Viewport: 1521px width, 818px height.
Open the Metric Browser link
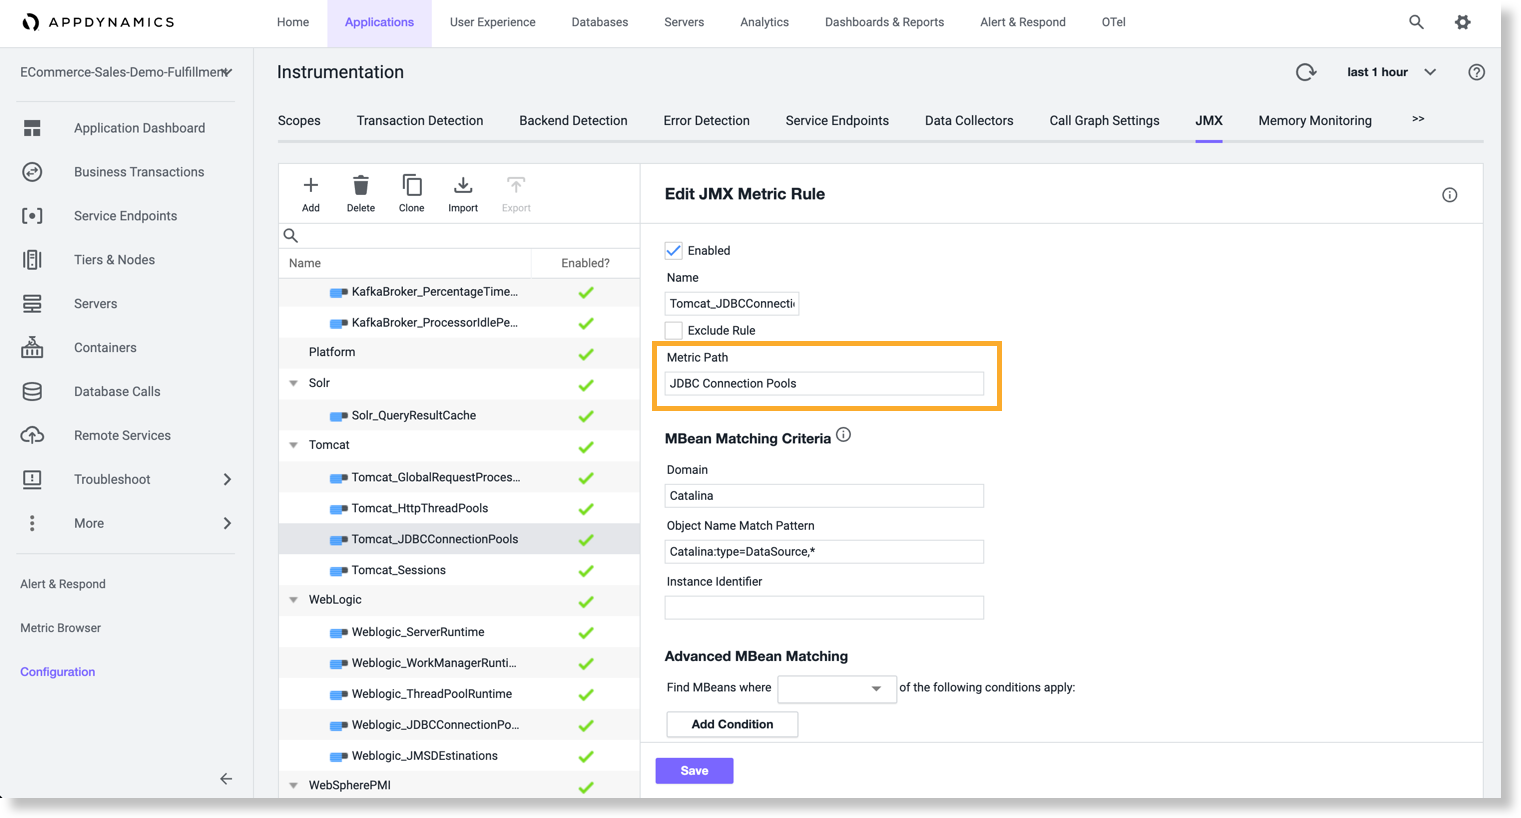point(61,628)
